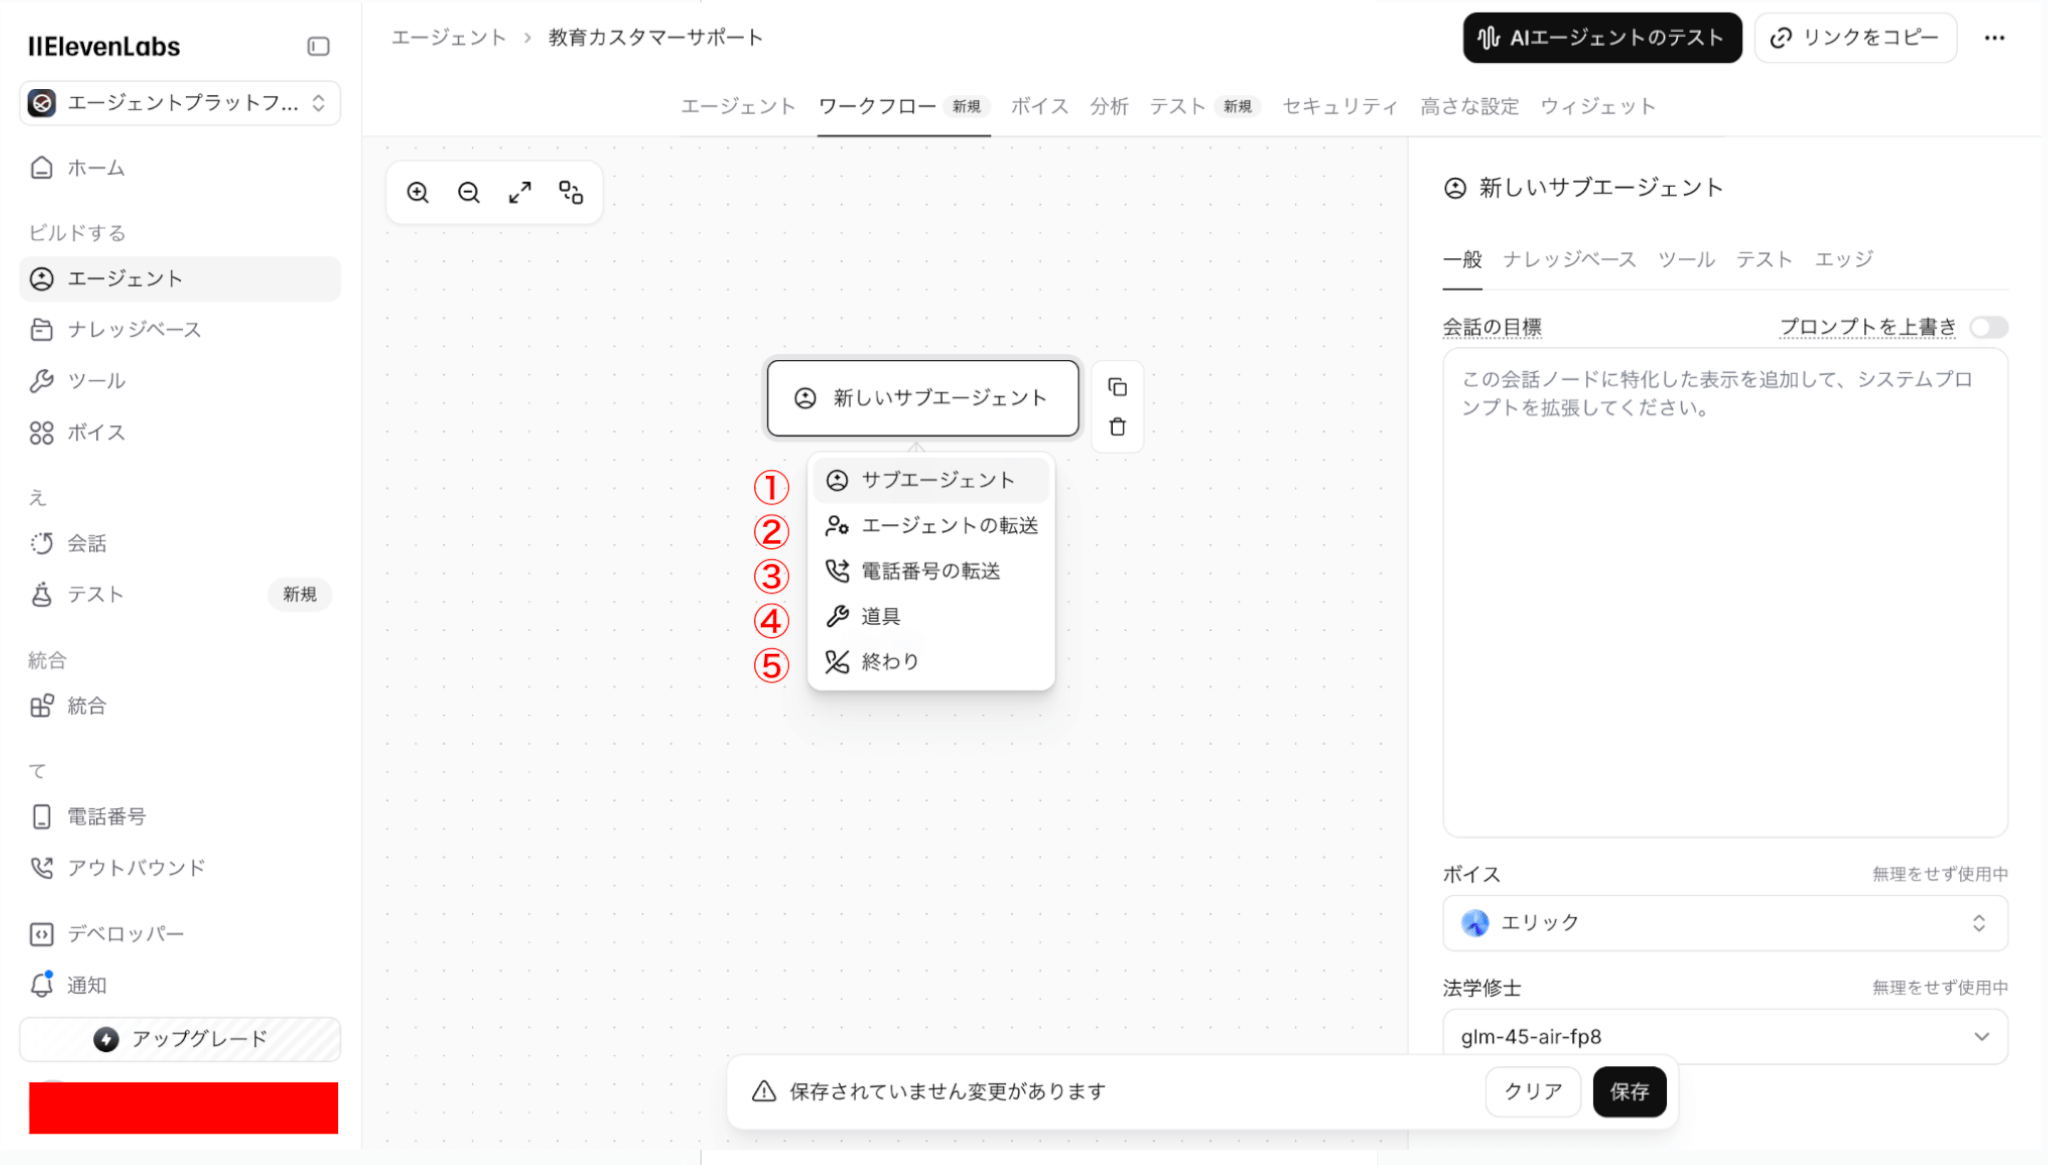
Task: Open the three-dot more options menu
Action: pos(1994,38)
